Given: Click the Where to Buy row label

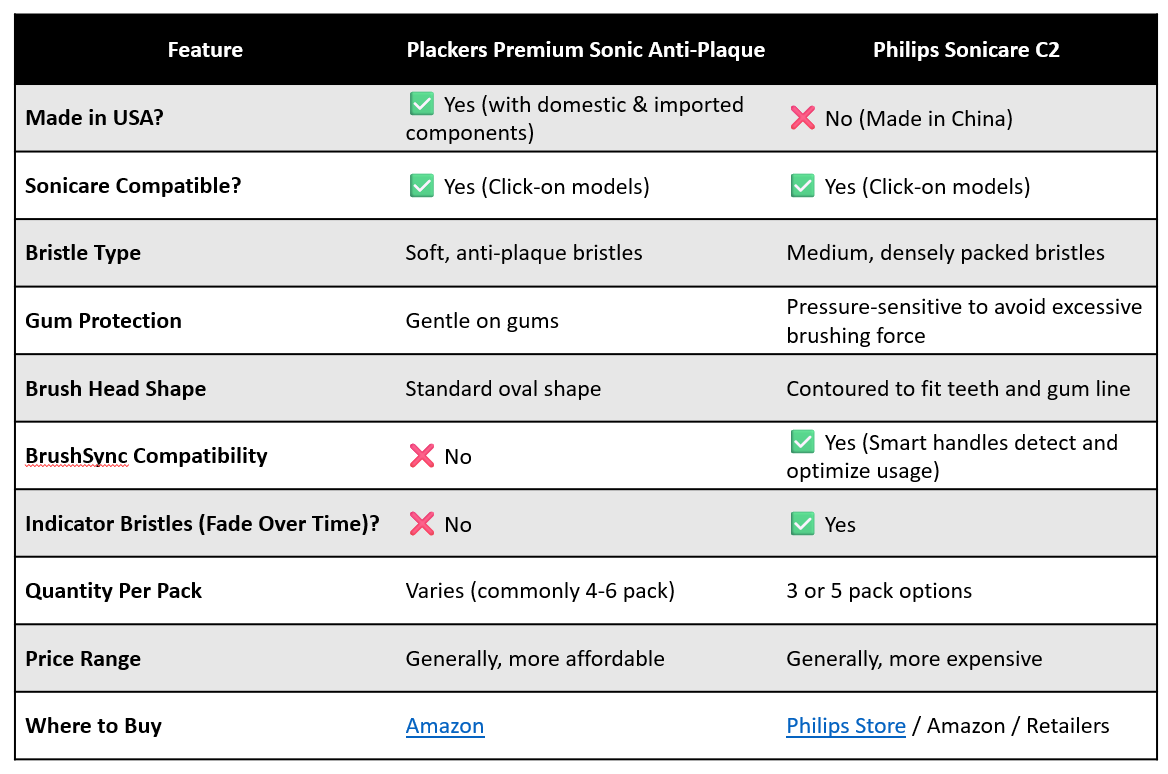Looking at the screenshot, I should click(93, 726).
